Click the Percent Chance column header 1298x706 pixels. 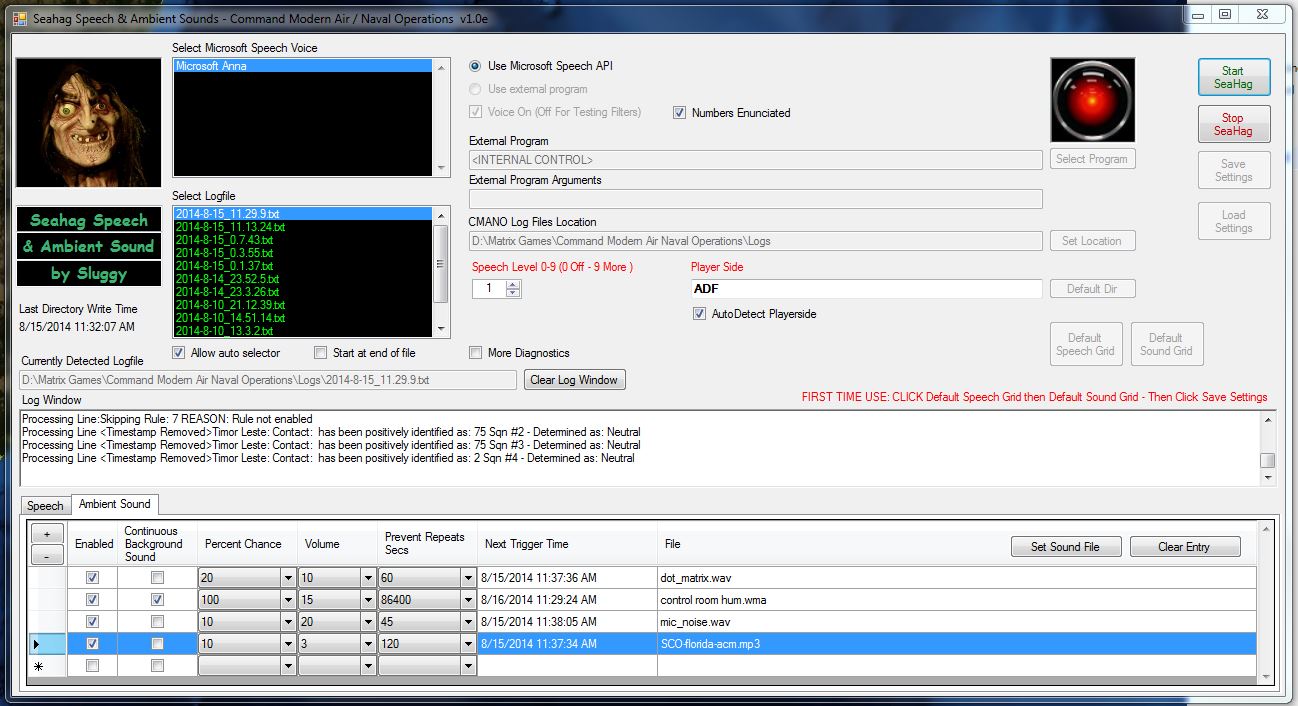(x=247, y=544)
